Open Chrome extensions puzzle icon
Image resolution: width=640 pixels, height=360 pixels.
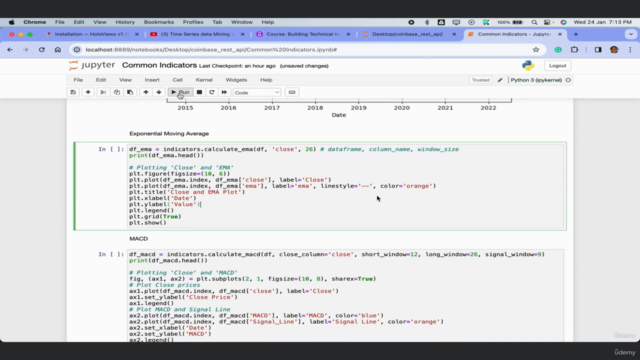[574, 50]
